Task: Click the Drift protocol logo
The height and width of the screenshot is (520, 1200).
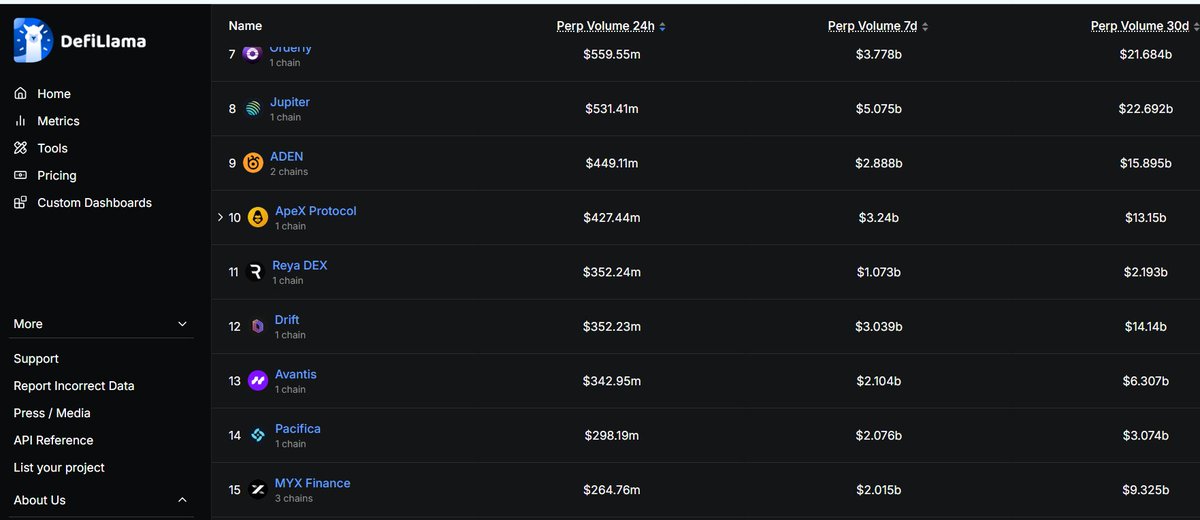Action: click(257, 326)
